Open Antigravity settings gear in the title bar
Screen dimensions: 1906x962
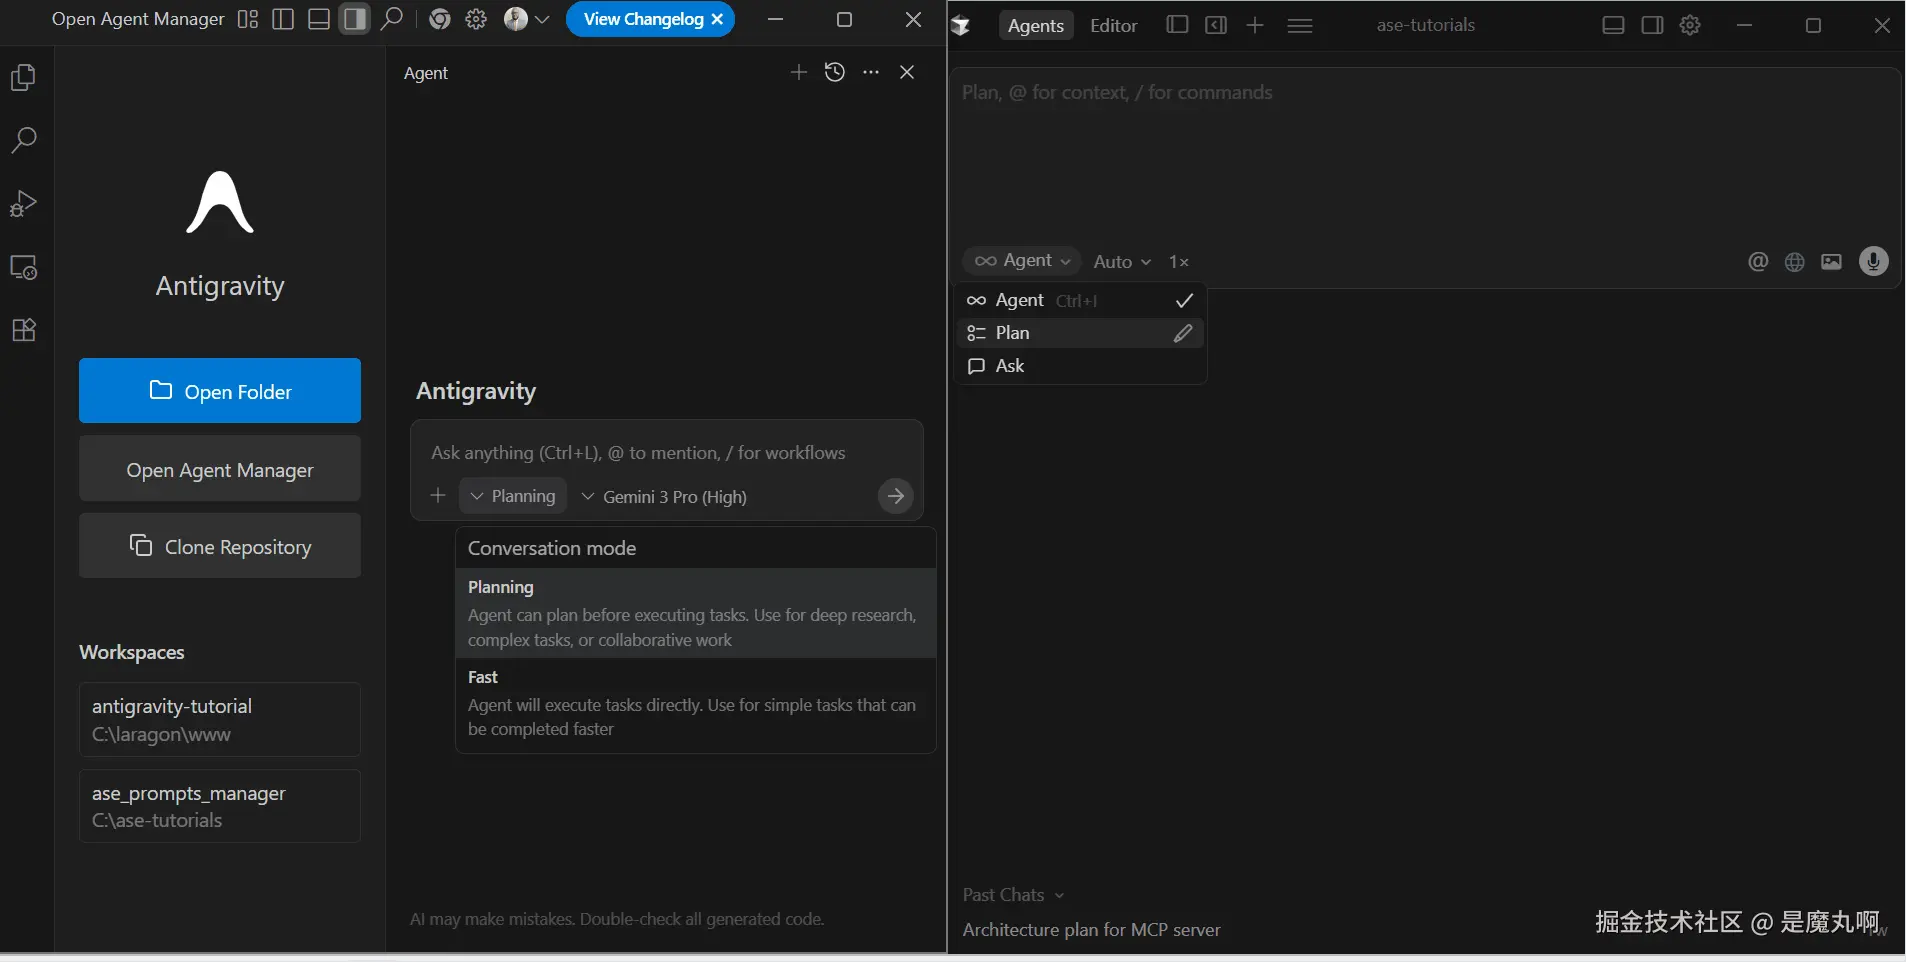(x=476, y=19)
